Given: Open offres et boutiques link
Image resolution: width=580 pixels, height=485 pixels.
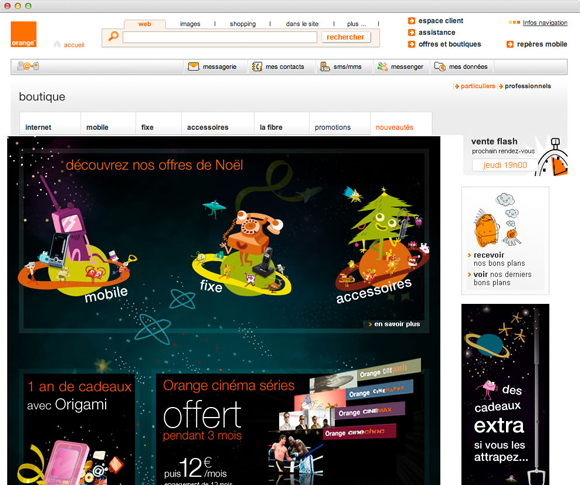Looking at the screenshot, I should click(x=450, y=44).
